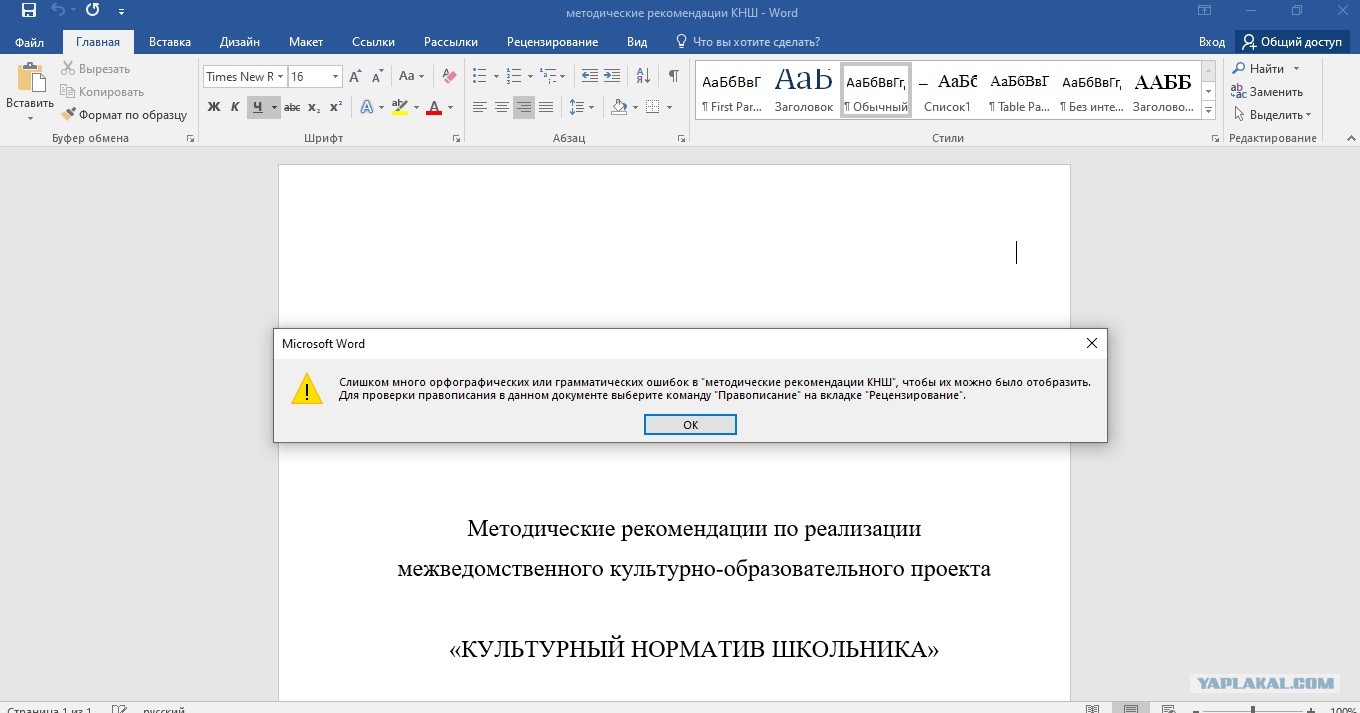Select the Список1 style thumbnail

[x=947, y=90]
